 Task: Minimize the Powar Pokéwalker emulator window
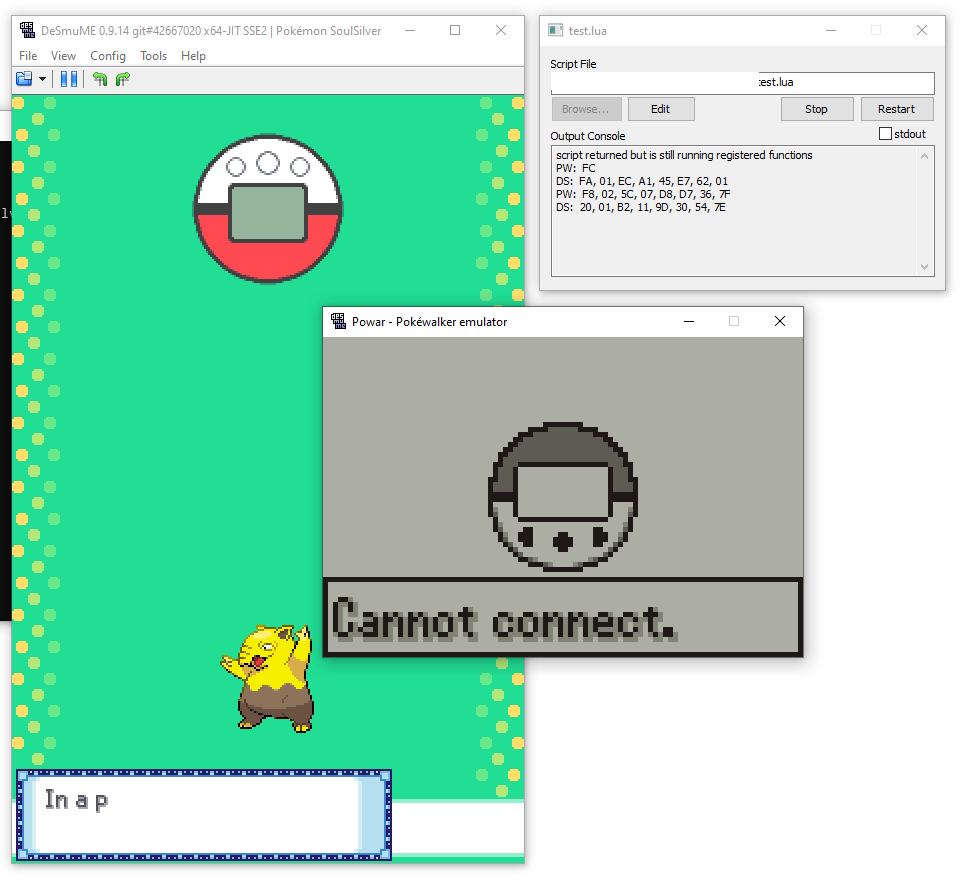[x=689, y=321]
